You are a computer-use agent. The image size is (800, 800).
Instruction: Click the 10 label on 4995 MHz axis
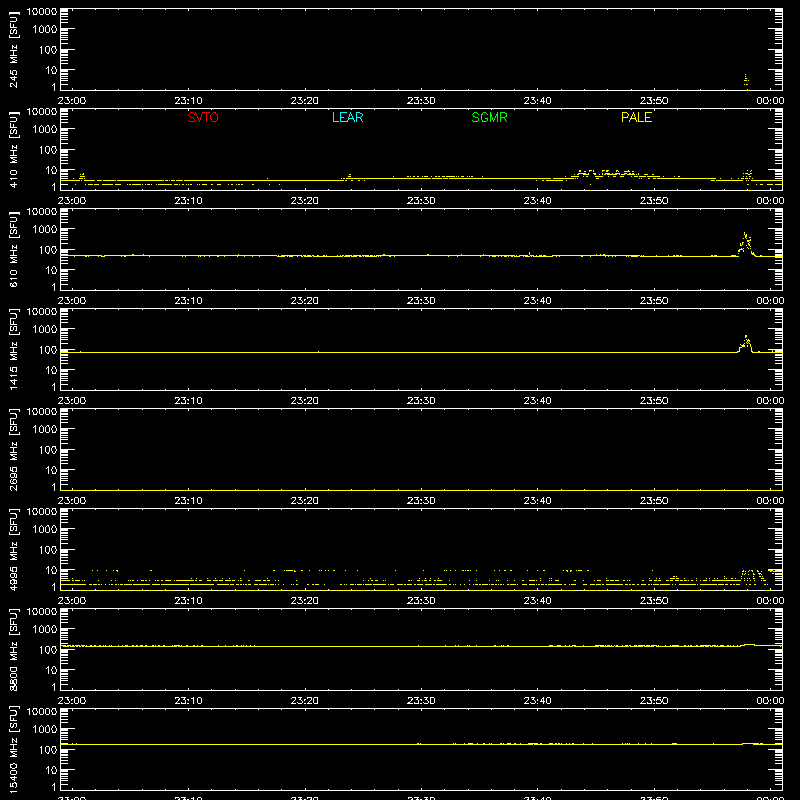tap(51, 570)
